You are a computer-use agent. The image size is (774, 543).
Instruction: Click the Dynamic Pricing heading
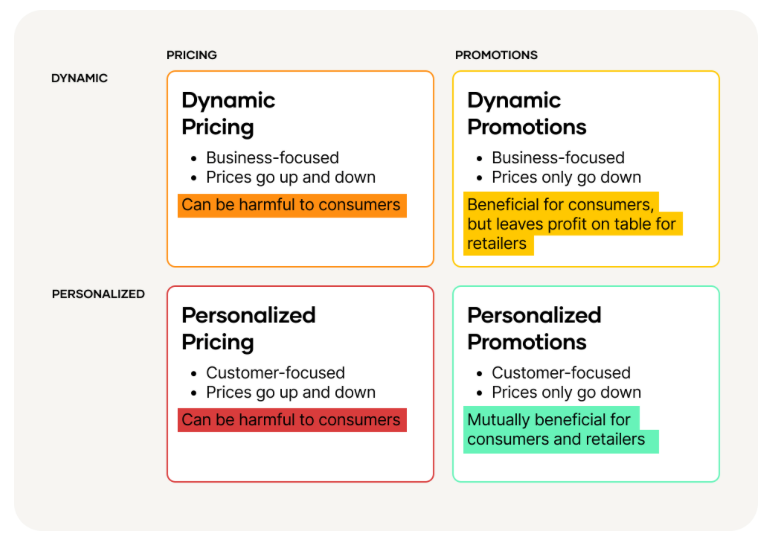(228, 113)
